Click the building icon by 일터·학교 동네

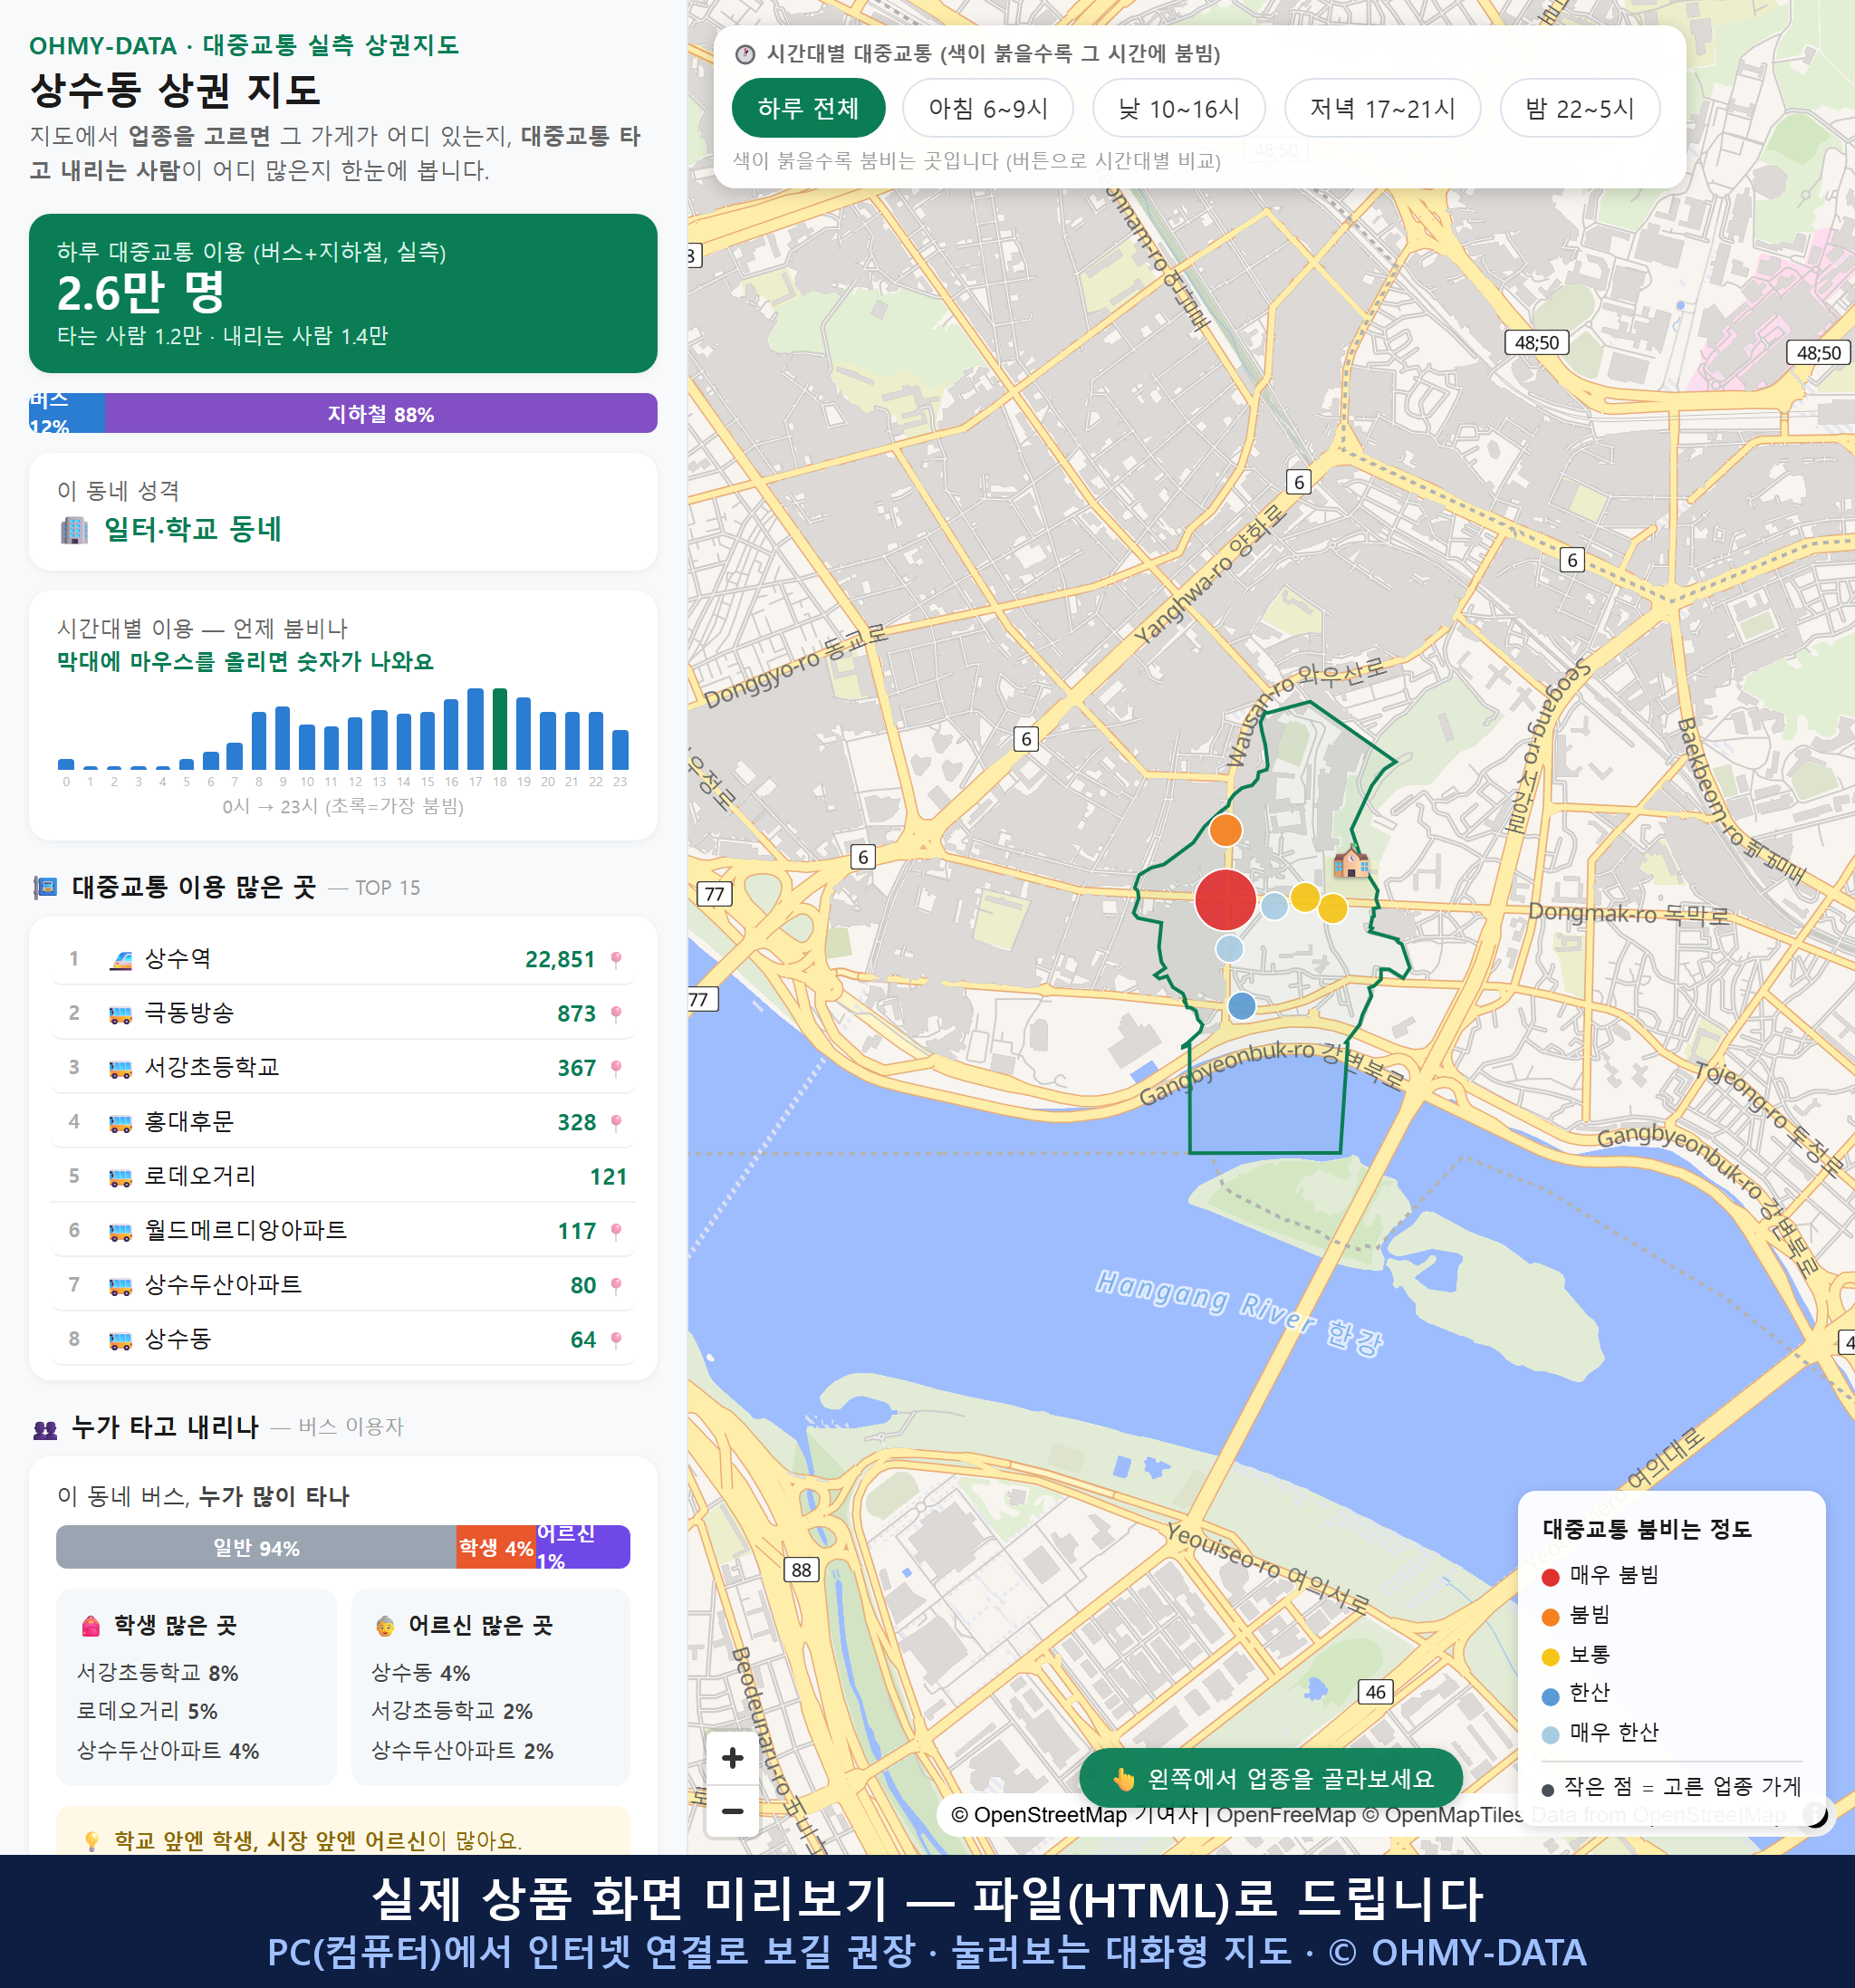pos(74,529)
